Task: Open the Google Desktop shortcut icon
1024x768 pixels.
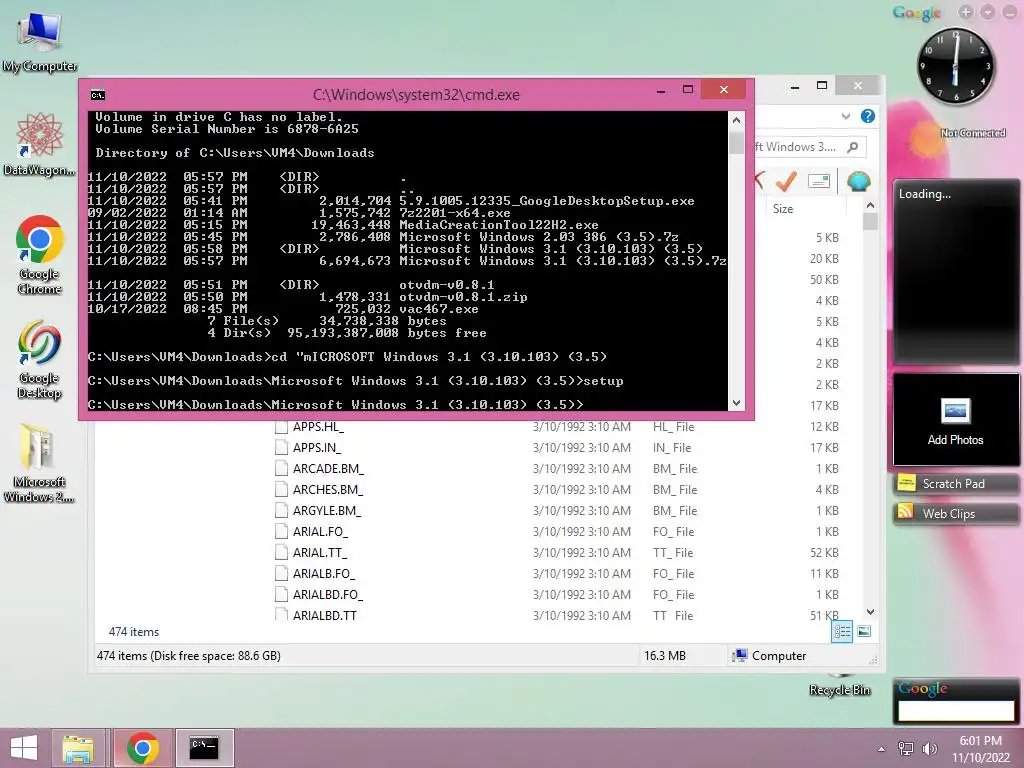Action: (39, 359)
